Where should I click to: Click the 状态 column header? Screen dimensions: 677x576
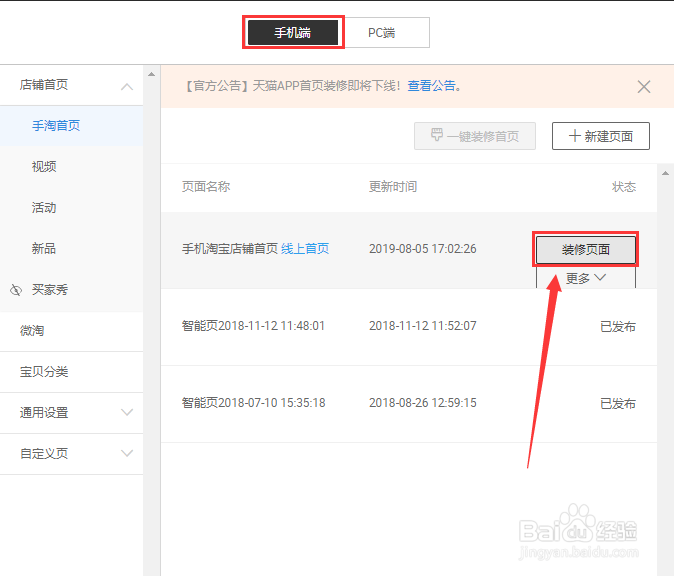coord(624,187)
